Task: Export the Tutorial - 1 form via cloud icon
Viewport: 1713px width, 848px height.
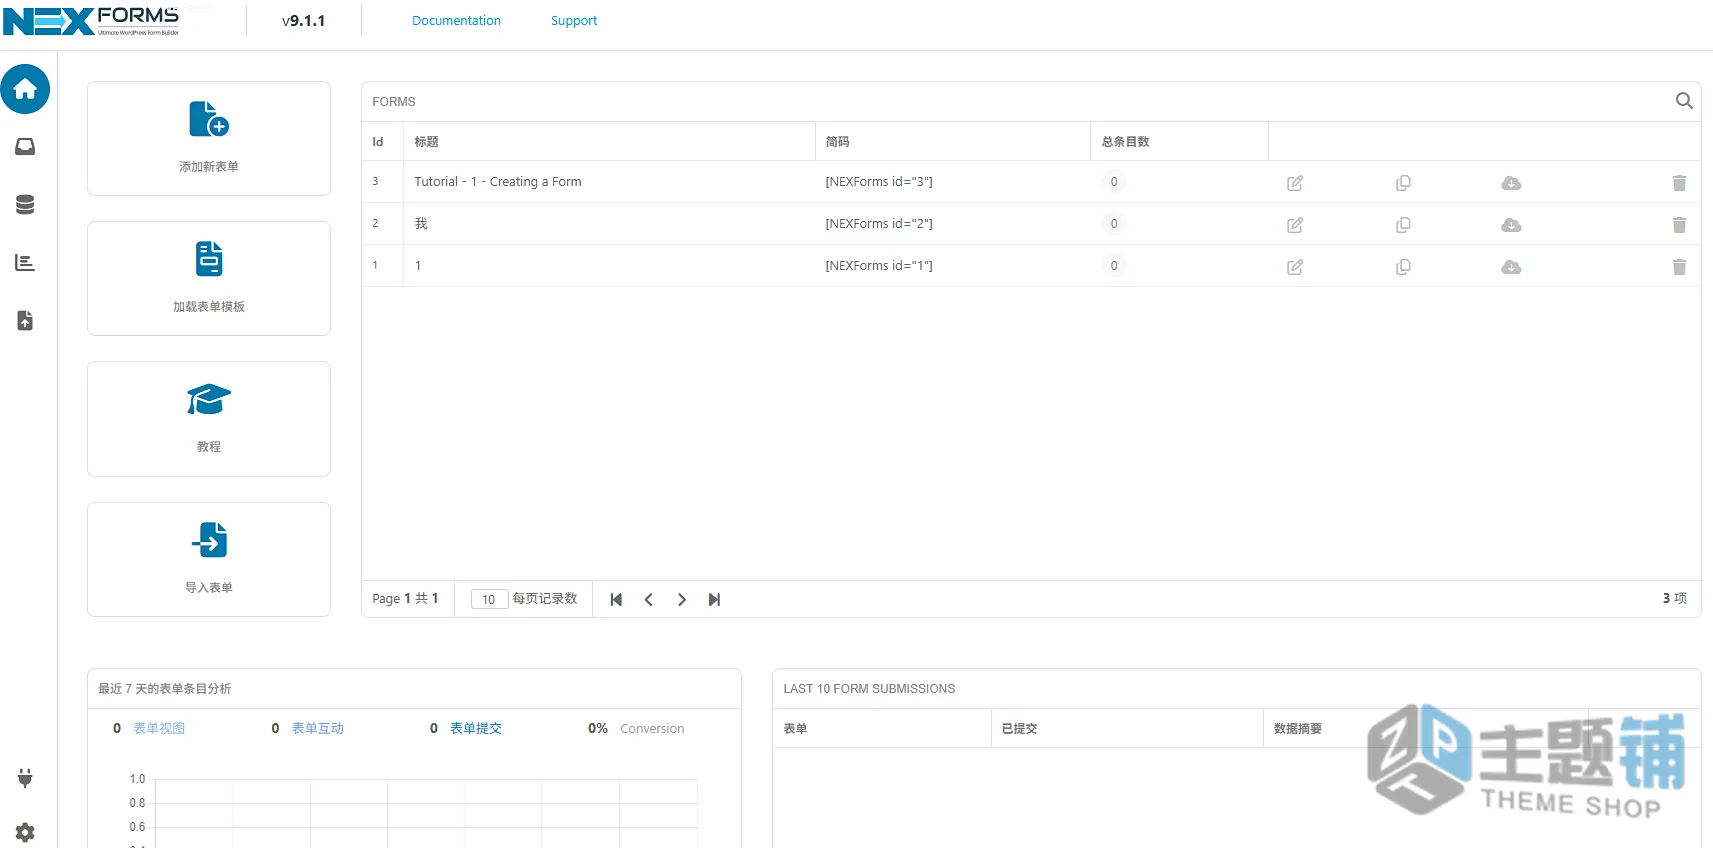Action: pyautogui.click(x=1511, y=183)
